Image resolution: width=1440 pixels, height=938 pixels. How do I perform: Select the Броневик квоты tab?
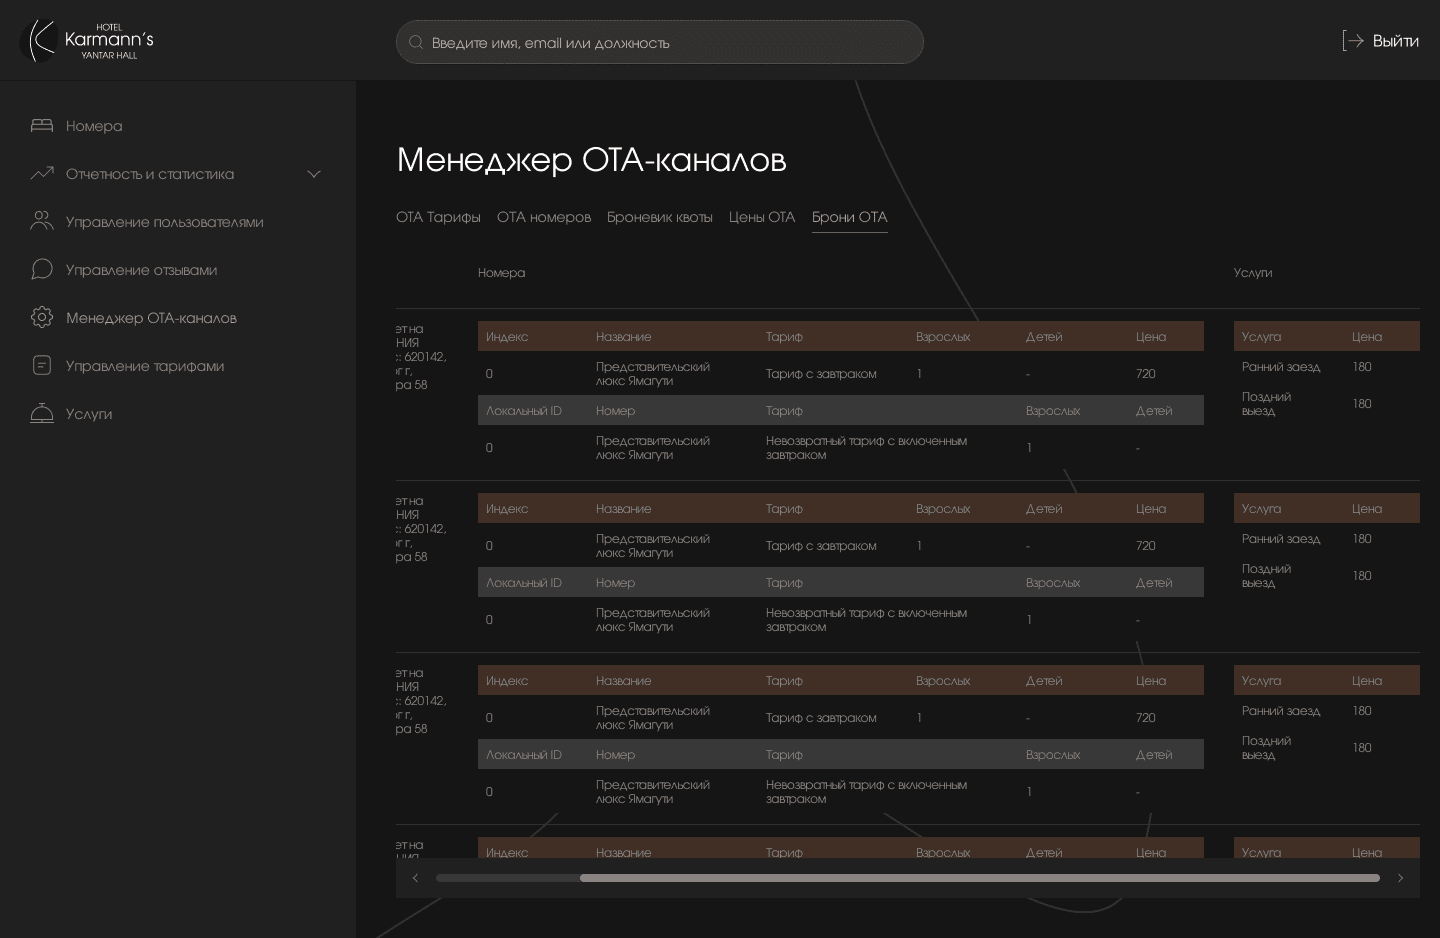(x=660, y=217)
